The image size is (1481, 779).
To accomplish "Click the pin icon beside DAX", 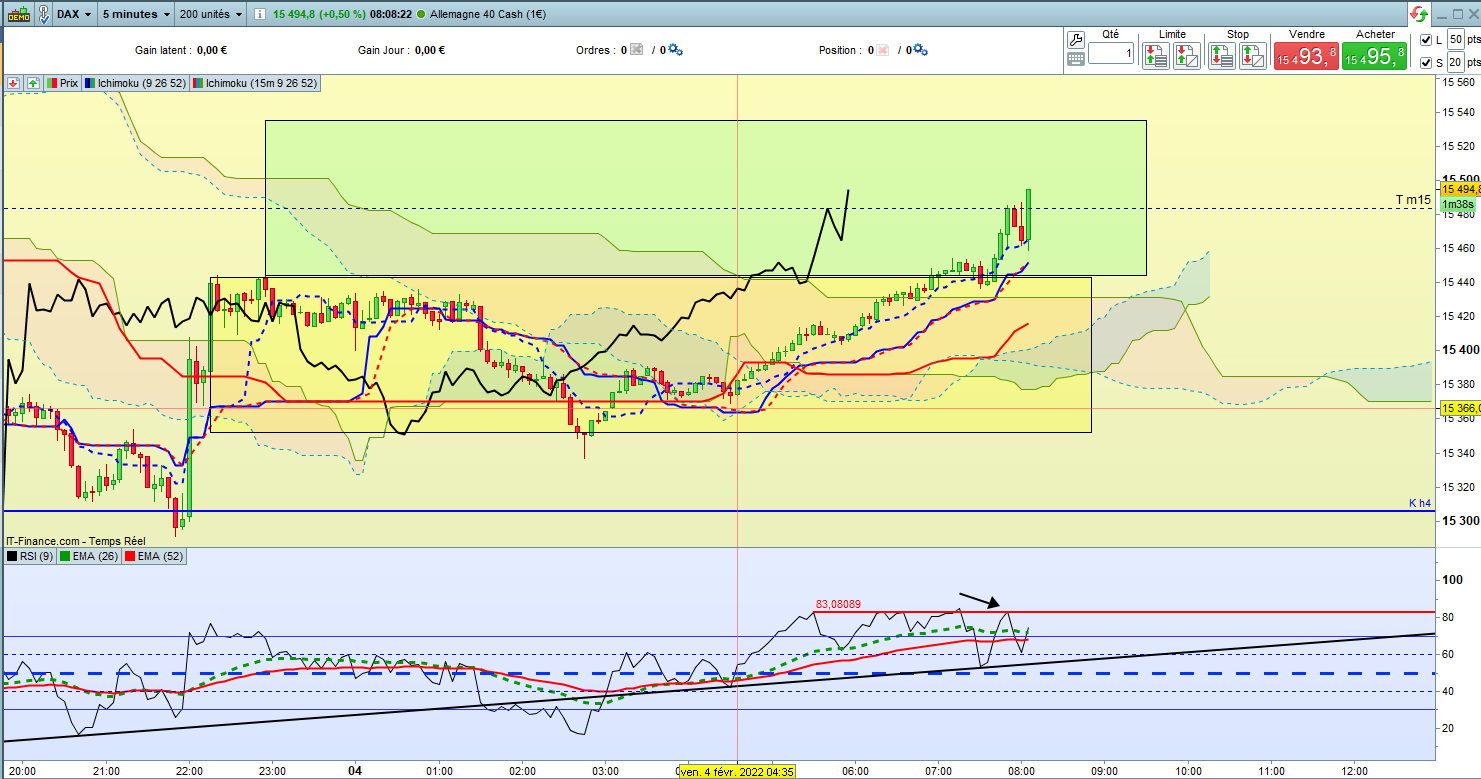I will tap(43, 14).
